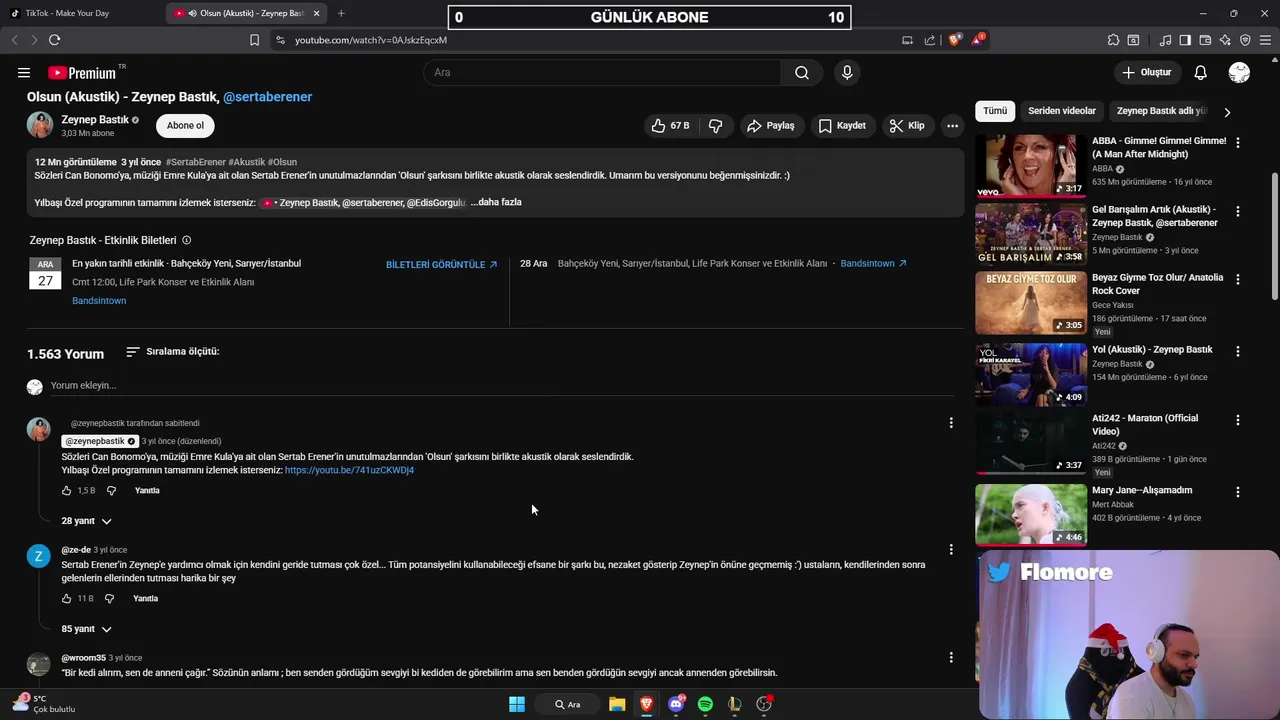Open Beyaz Giyme Toz Olur thumbnail
This screenshot has width=1280, height=720.
tap(1031, 303)
